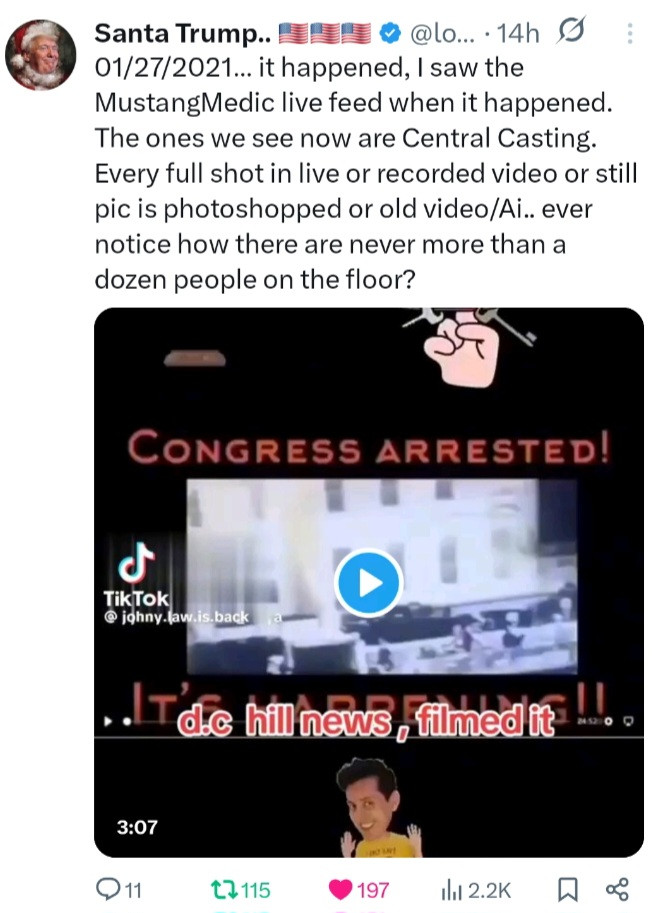660x913 pixels.
Task: Click the @johny.law.is.back TikTok username
Action: point(177,617)
